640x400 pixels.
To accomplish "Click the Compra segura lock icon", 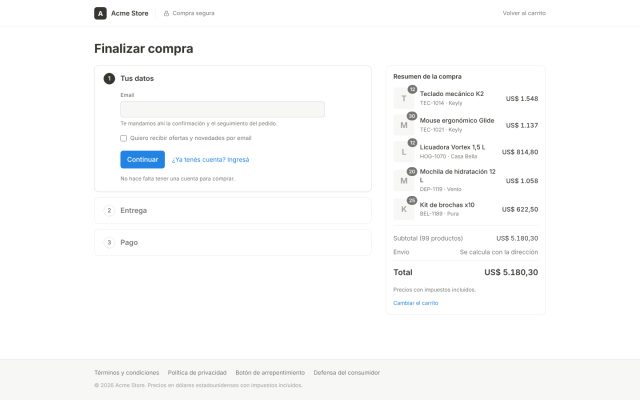I will tap(166, 13).
